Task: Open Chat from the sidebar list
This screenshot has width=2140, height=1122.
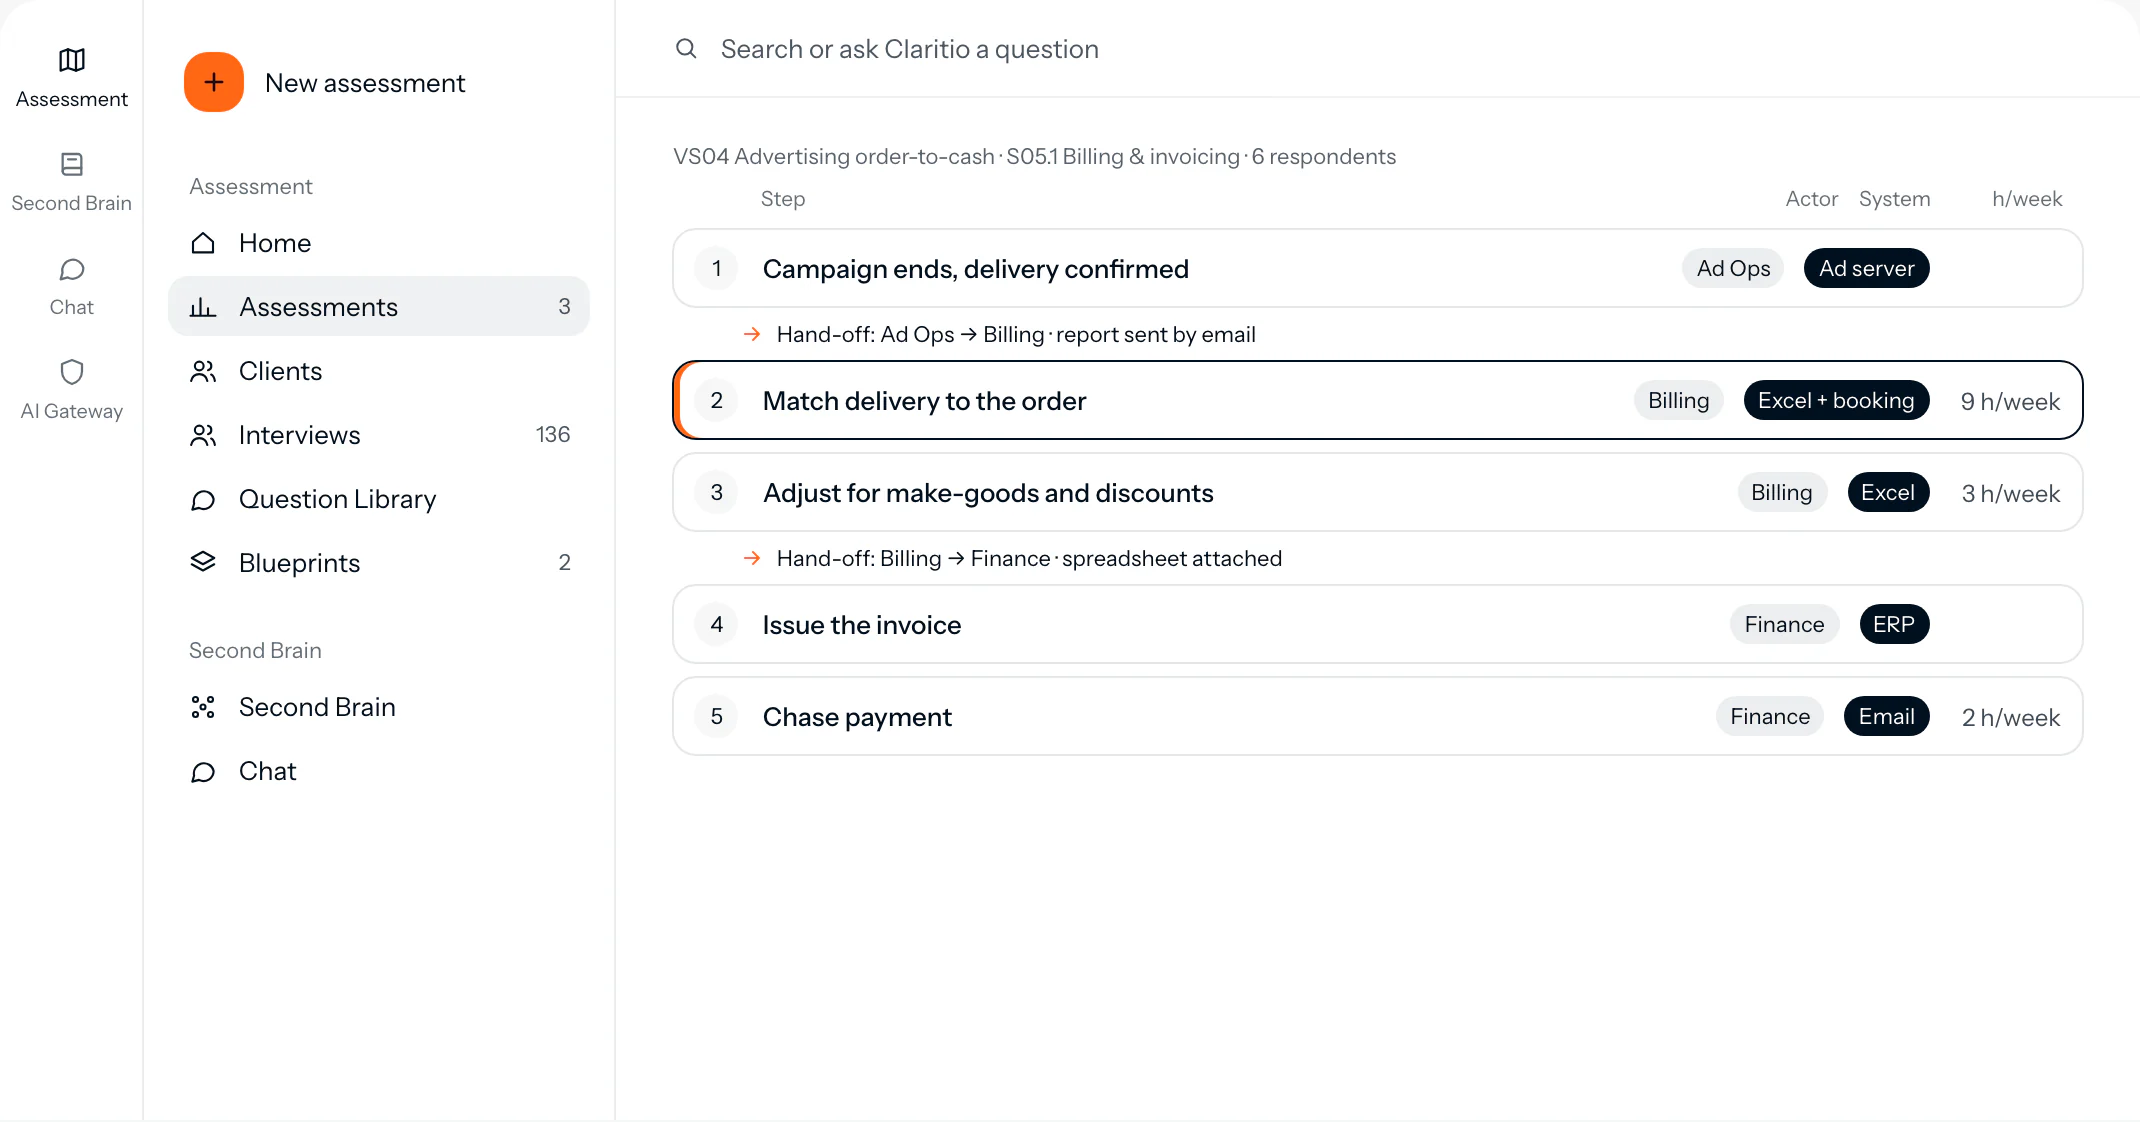Action: click(x=379, y=771)
